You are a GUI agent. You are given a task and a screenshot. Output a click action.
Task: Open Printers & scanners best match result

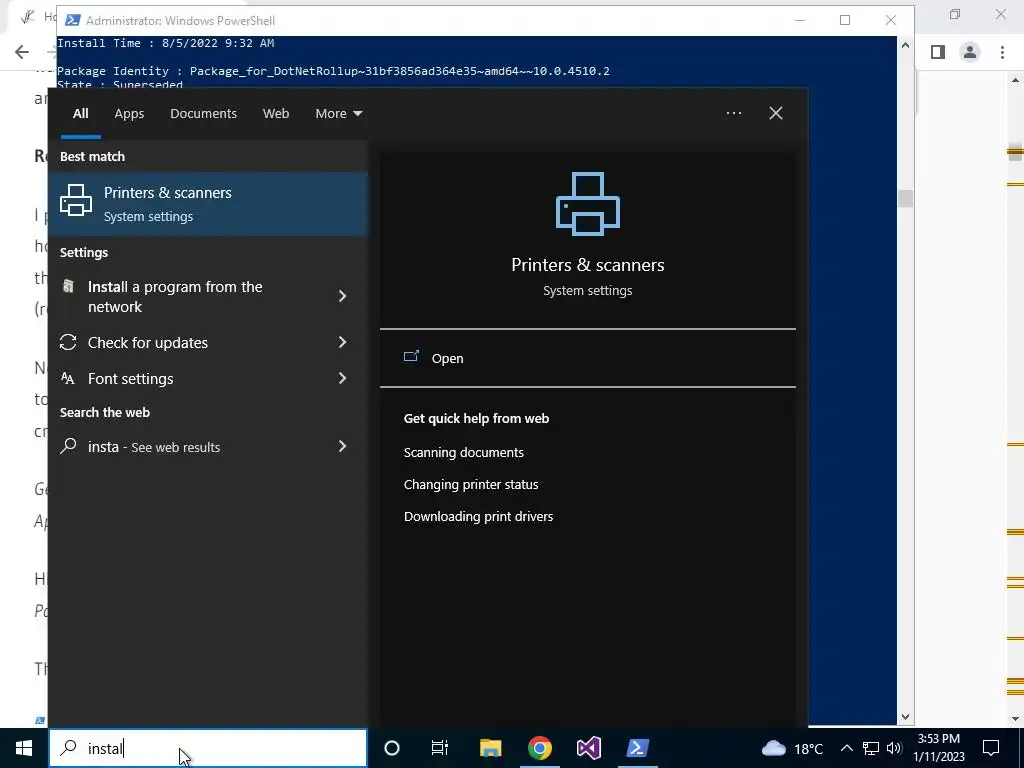[x=208, y=204]
